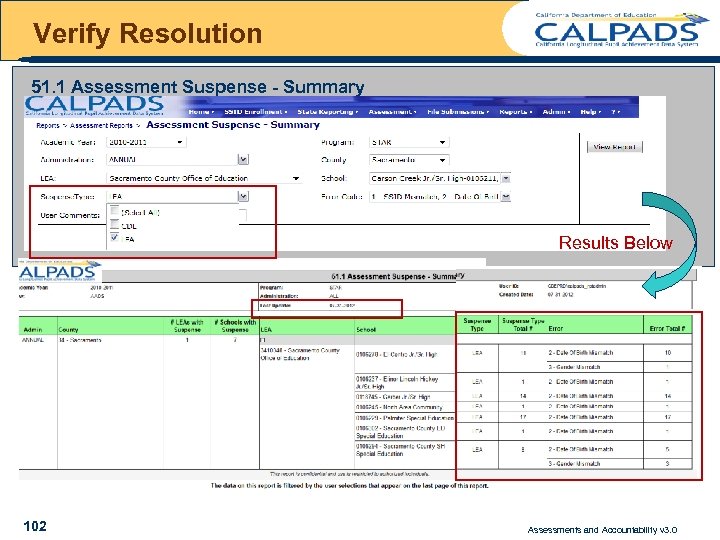The width and height of the screenshot is (720, 540).
Task: Open the Admin menu
Action: click(556, 112)
